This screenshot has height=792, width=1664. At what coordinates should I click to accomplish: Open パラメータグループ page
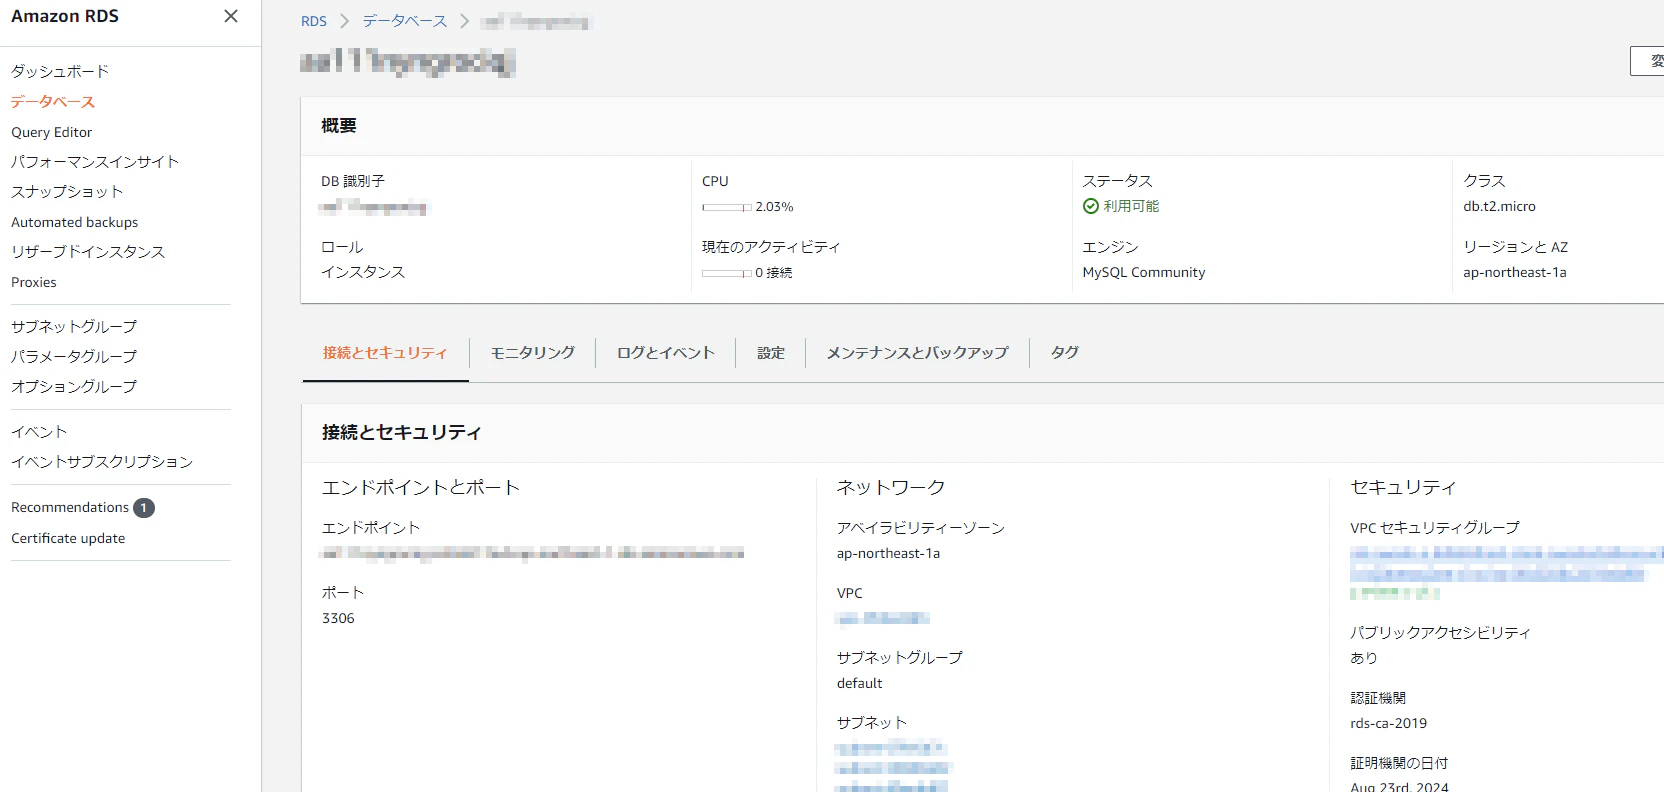click(x=74, y=356)
